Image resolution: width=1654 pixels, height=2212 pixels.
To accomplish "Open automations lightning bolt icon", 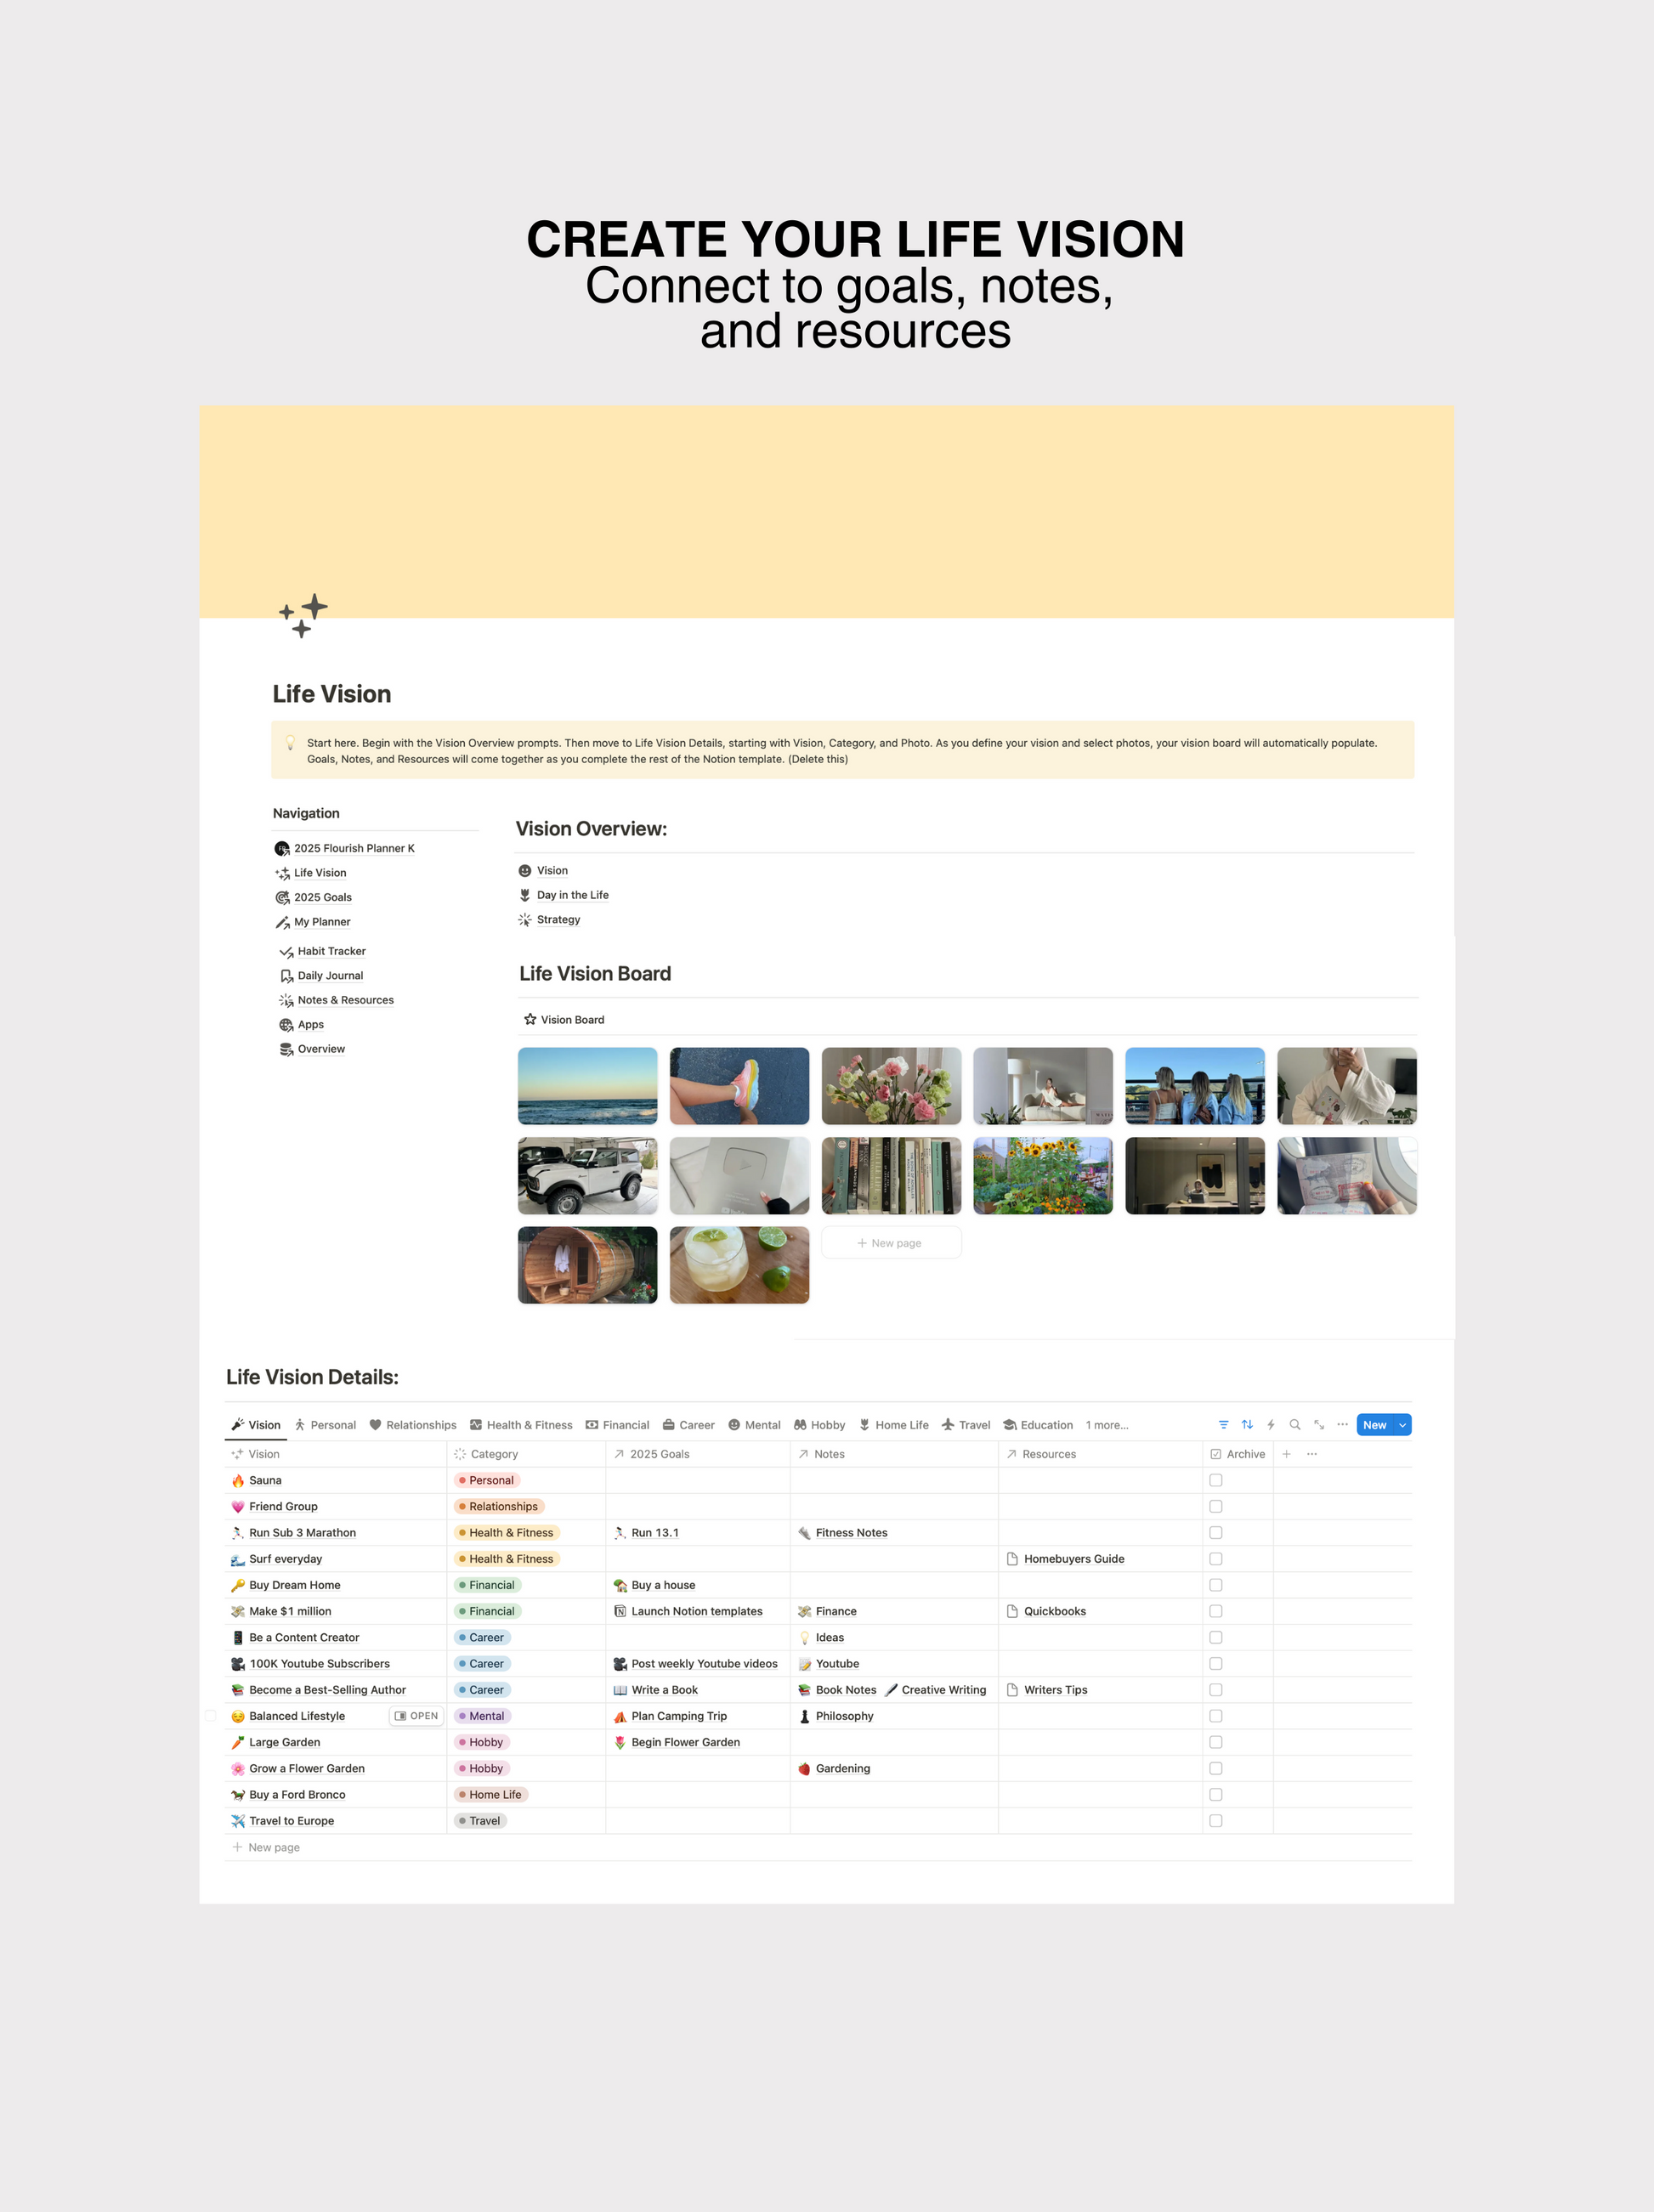I will coord(1271,1425).
